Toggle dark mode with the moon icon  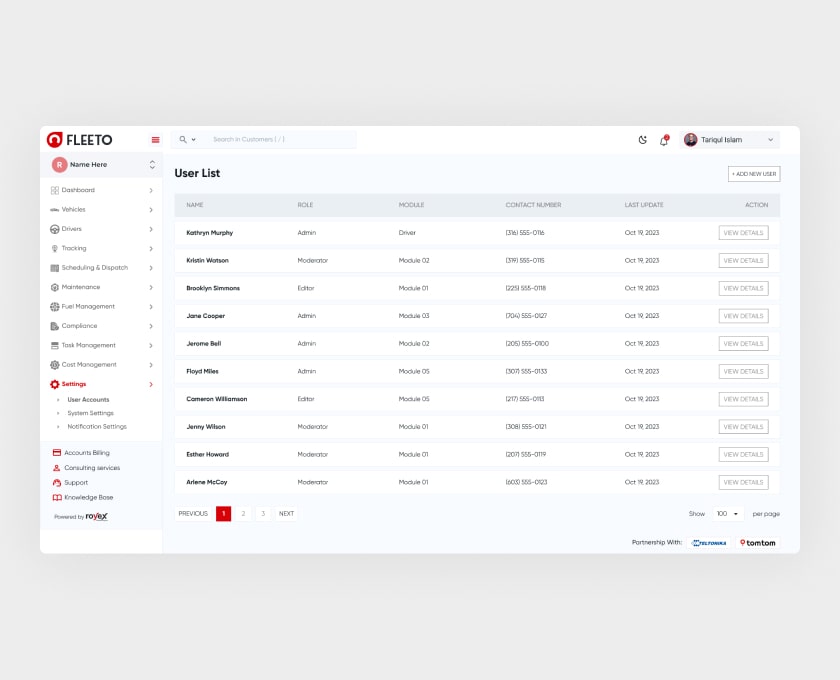pos(643,140)
